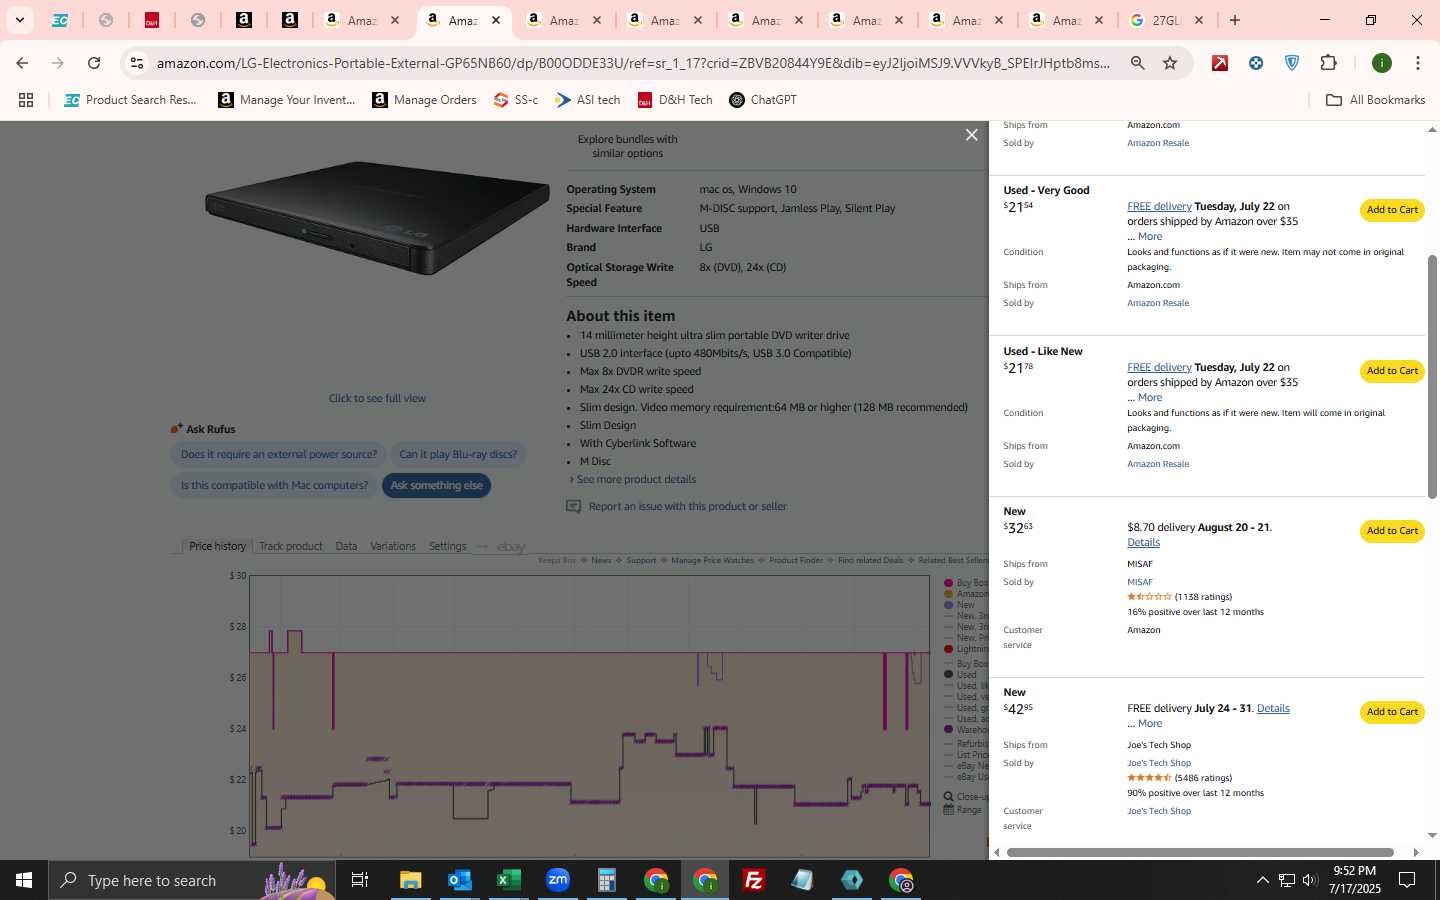Add $32.63 New offer to cart
This screenshot has height=900, width=1440.
pyautogui.click(x=1392, y=531)
